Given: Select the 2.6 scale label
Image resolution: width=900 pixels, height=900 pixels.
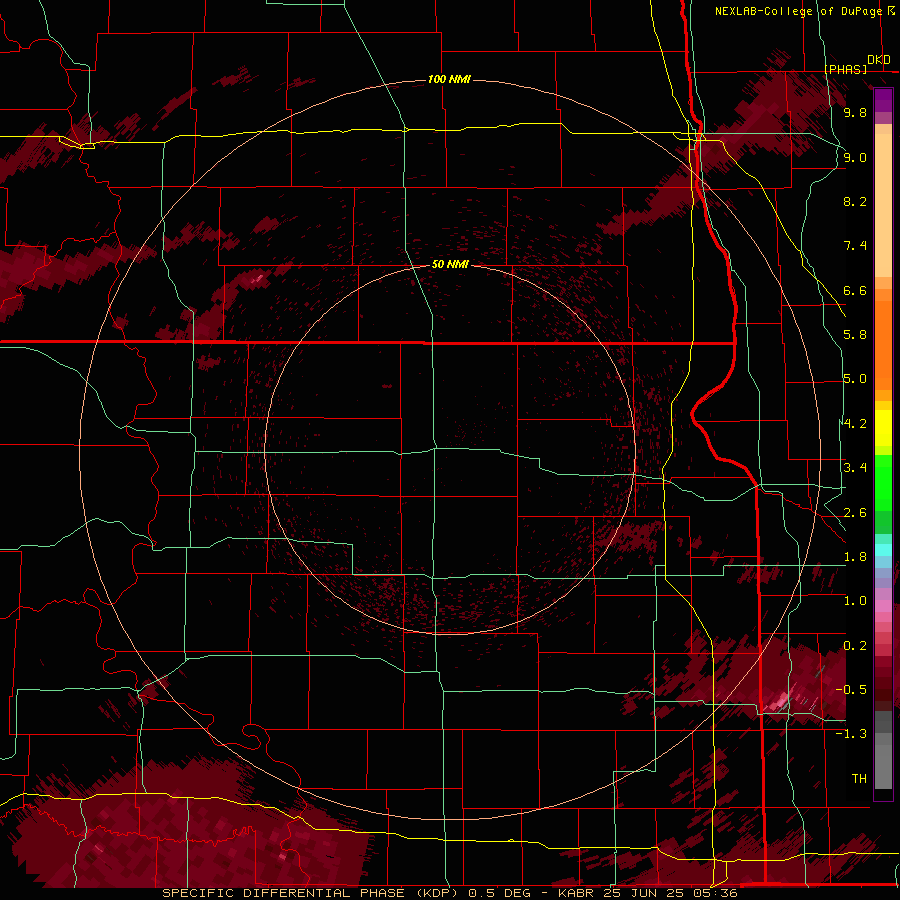Looking at the screenshot, I should pyautogui.click(x=855, y=513).
